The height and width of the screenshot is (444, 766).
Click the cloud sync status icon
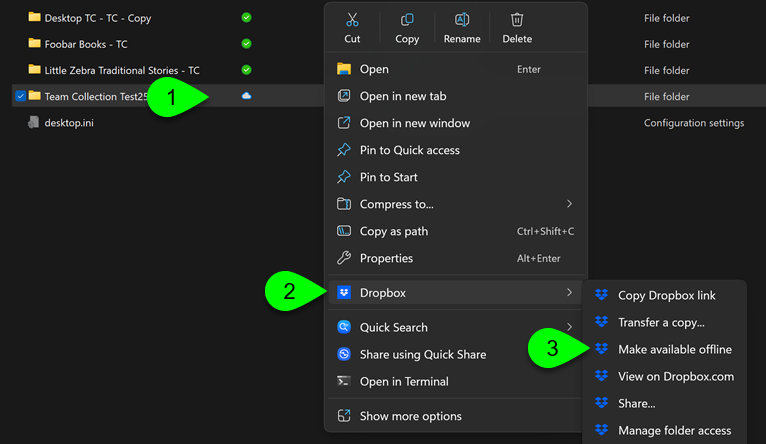click(246, 96)
